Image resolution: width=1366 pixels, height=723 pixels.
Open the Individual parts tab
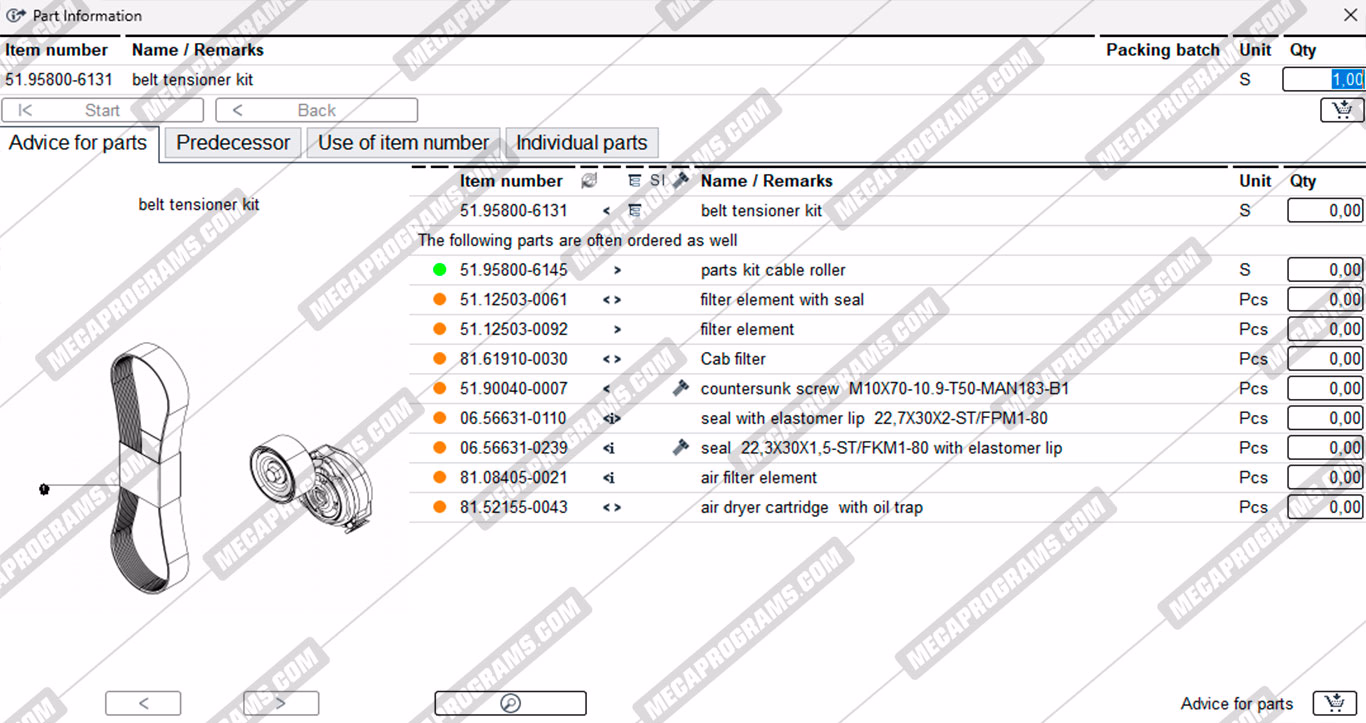tap(581, 143)
